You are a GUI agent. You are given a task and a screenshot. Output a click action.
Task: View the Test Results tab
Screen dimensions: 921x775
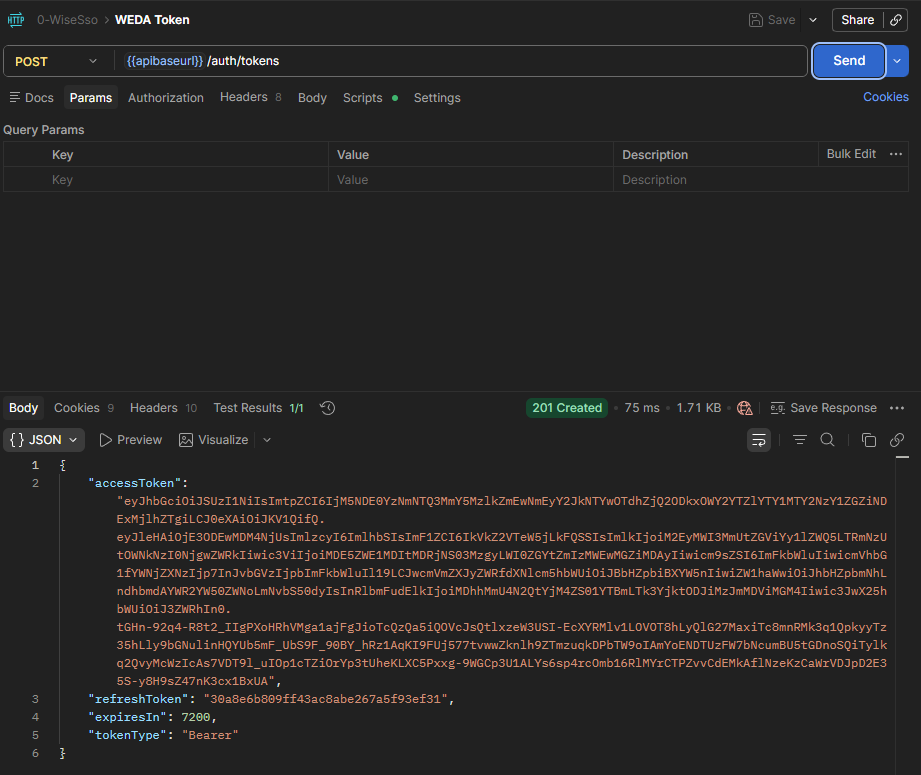click(x=258, y=408)
